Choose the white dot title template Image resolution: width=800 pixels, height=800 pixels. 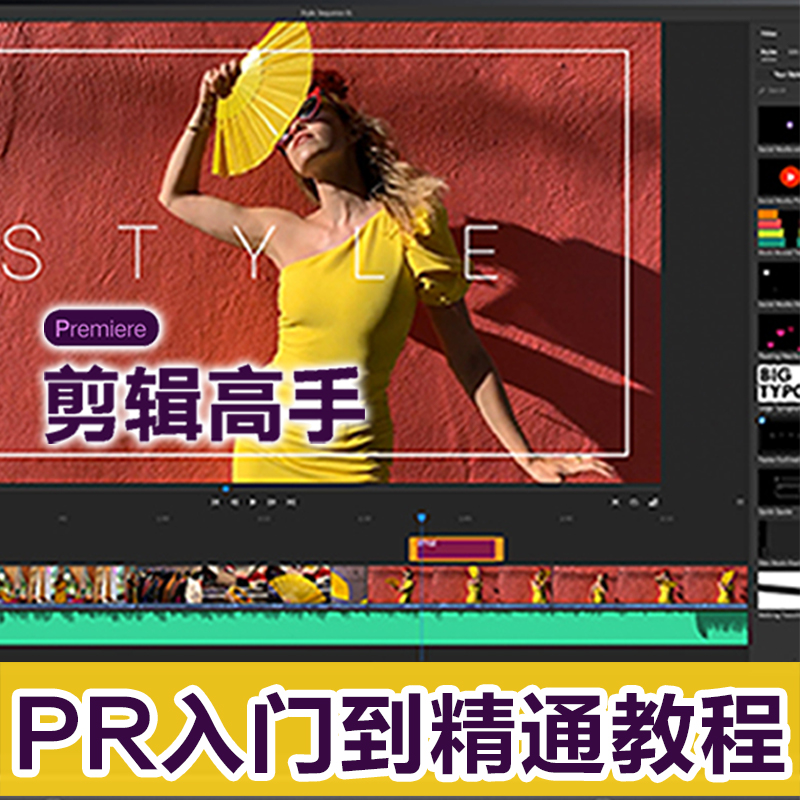click(779, 281)
